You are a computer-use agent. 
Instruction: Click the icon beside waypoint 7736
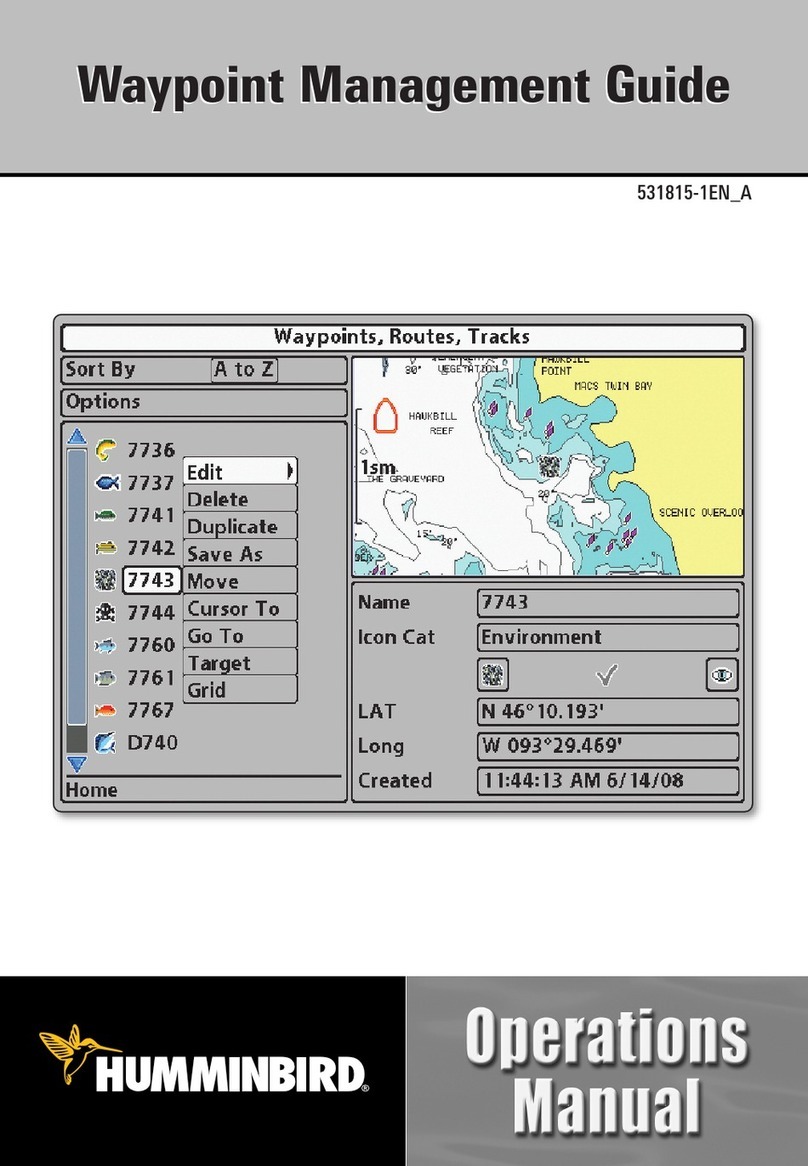pyautogui.click(x=106, y=450)
